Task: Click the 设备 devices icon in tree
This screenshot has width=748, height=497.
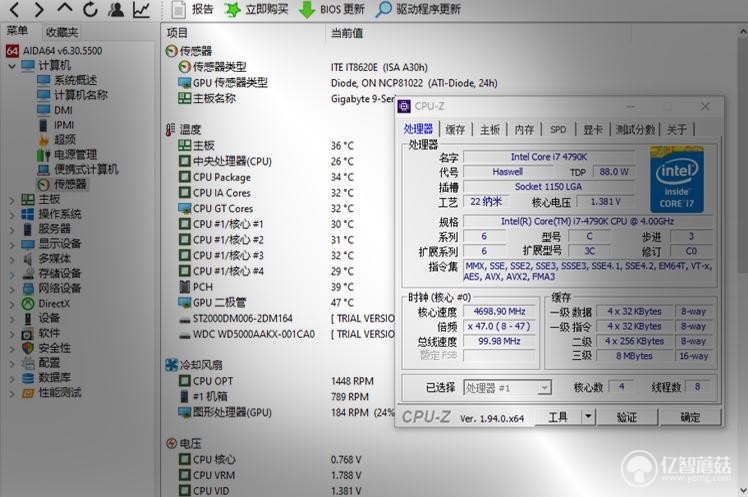Action: coord(28,318)
